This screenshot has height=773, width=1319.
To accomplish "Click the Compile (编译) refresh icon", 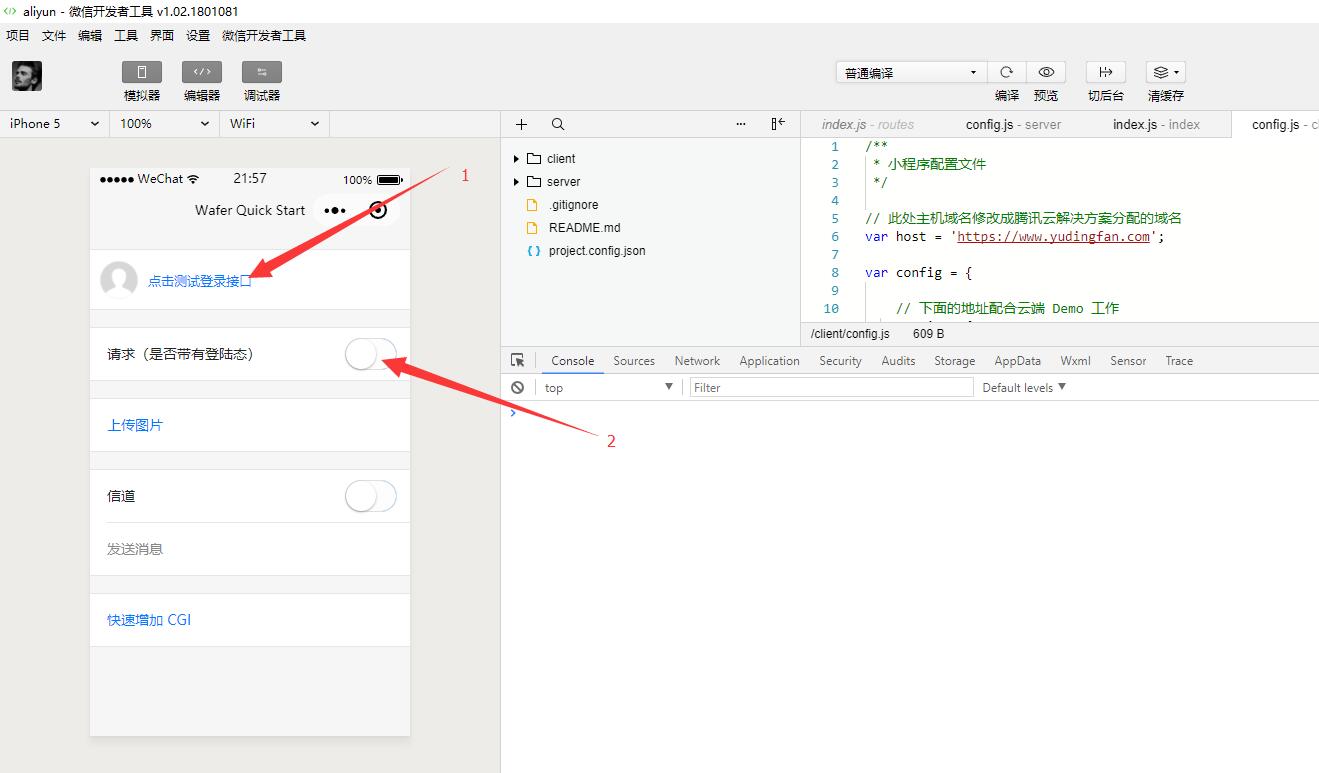I will 1007,72.
